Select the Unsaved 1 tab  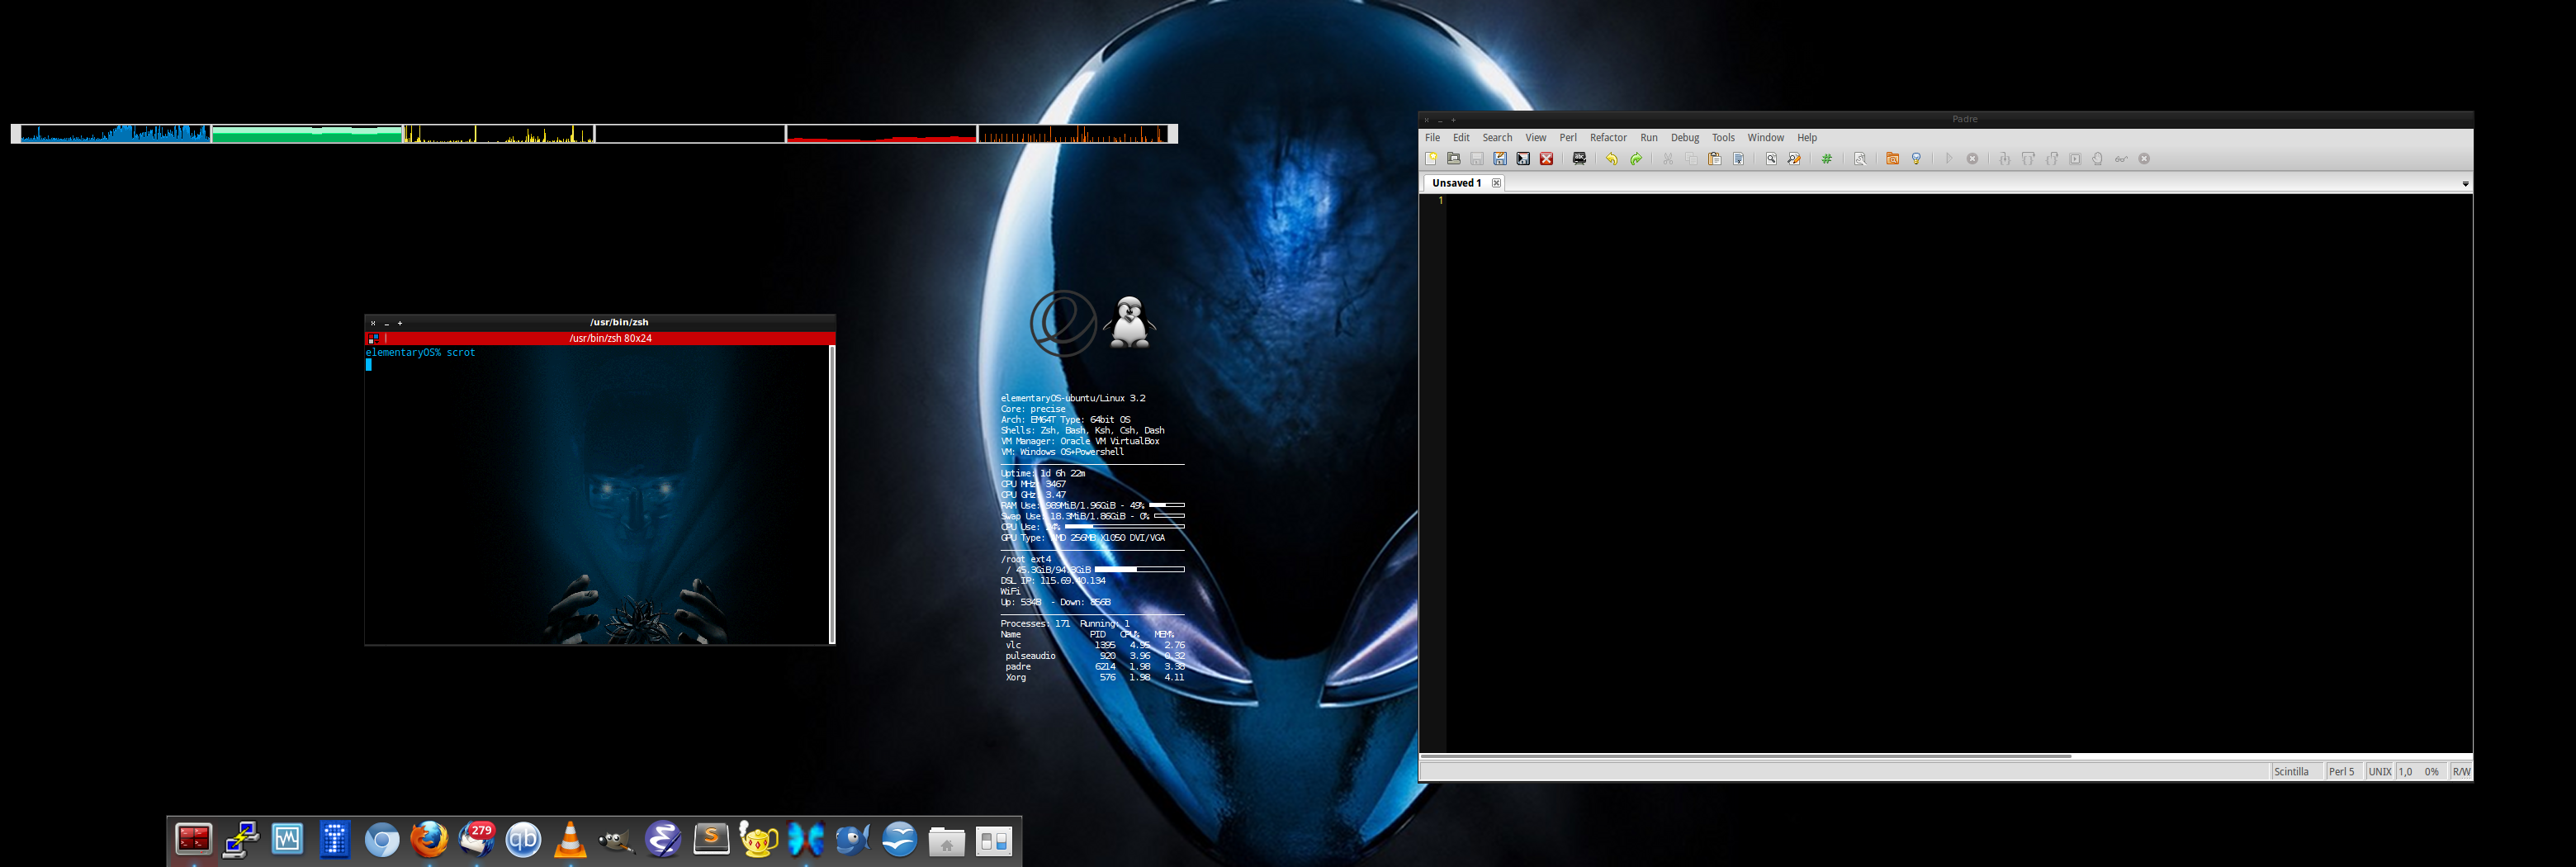click(1456, 183)
